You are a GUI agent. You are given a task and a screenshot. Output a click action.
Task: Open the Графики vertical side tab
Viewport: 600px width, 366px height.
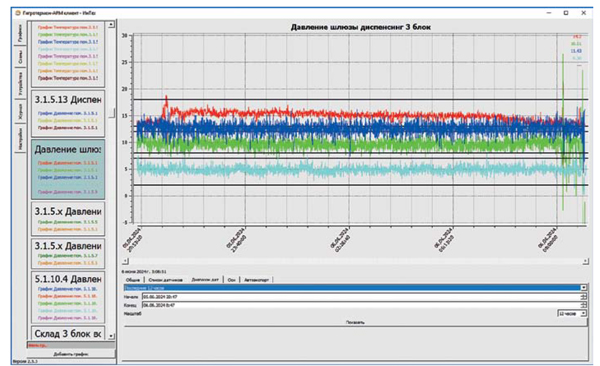coord(20,34)
